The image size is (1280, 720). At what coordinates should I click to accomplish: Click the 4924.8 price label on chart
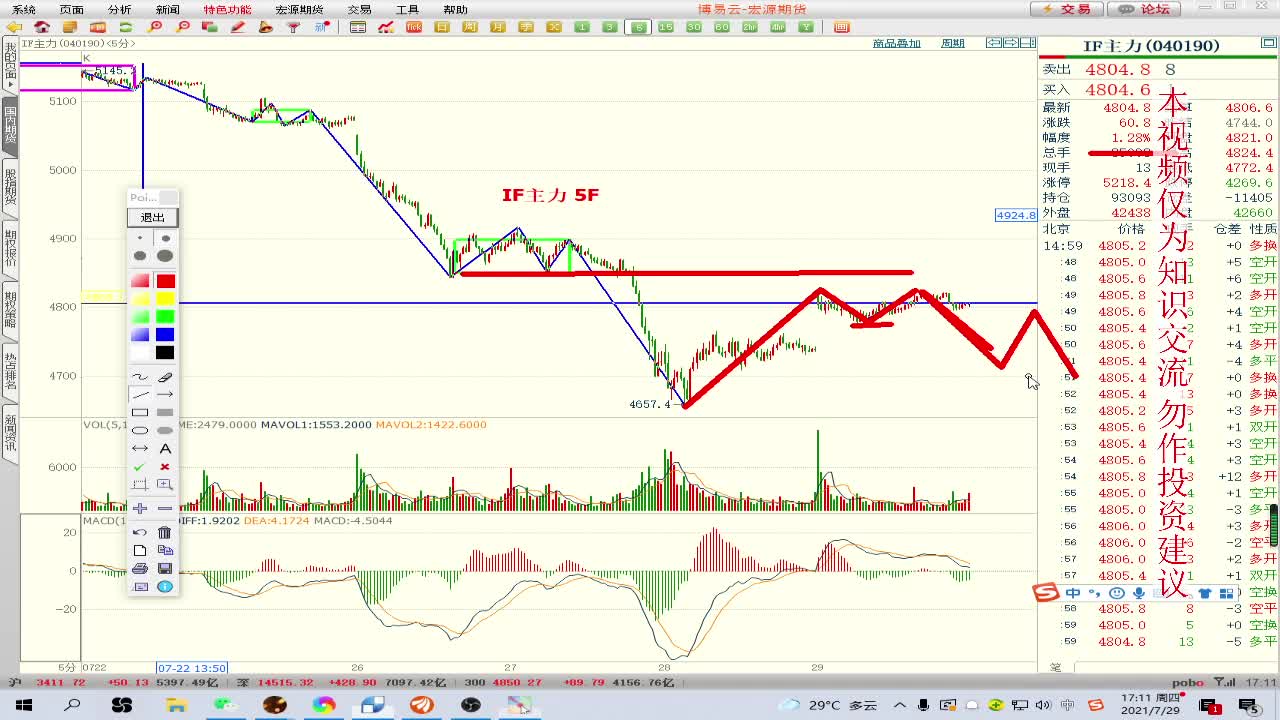pos(1016,215)
